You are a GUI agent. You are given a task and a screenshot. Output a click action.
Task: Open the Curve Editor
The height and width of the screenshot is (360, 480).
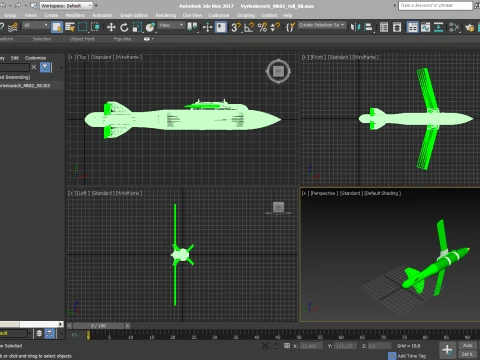425,27
